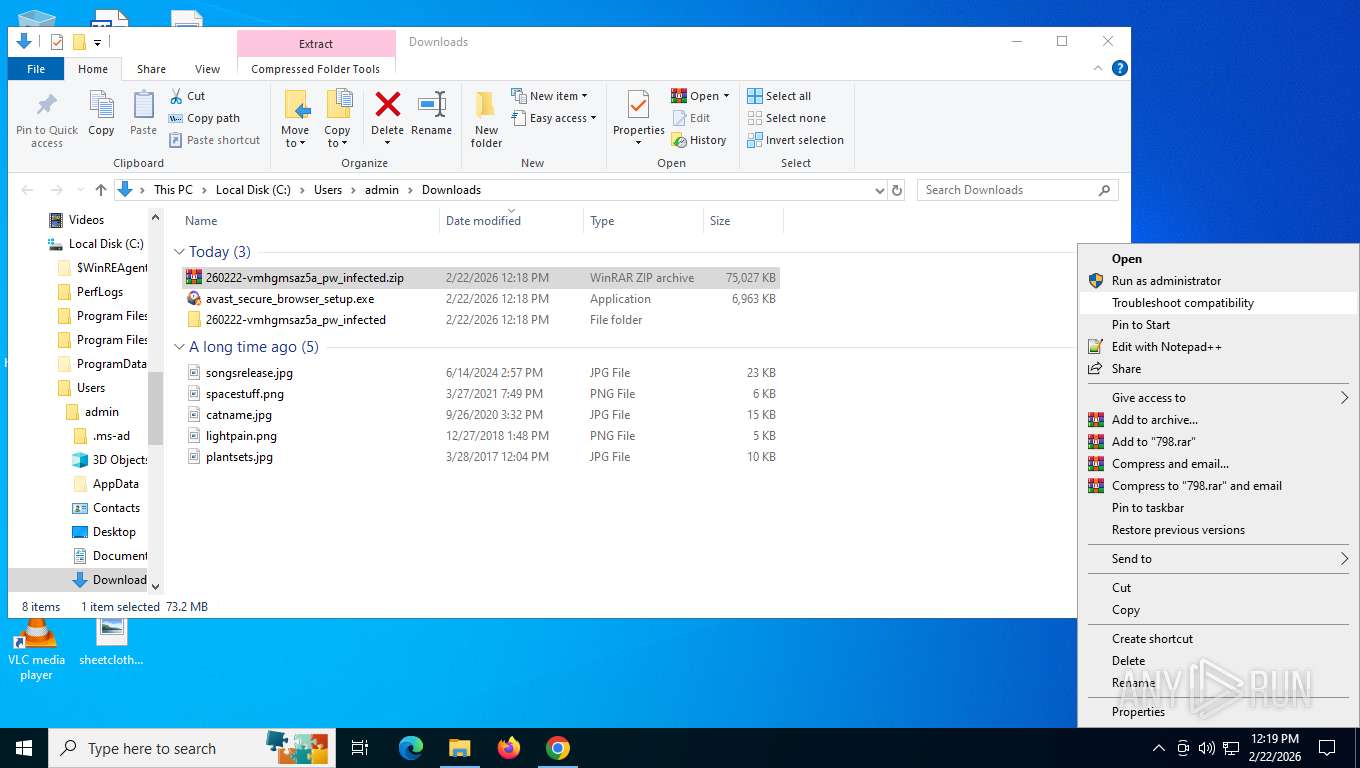Choose Run as administrator in context menu
This screenshot has height=768, width=1360.
[1218, 281]
